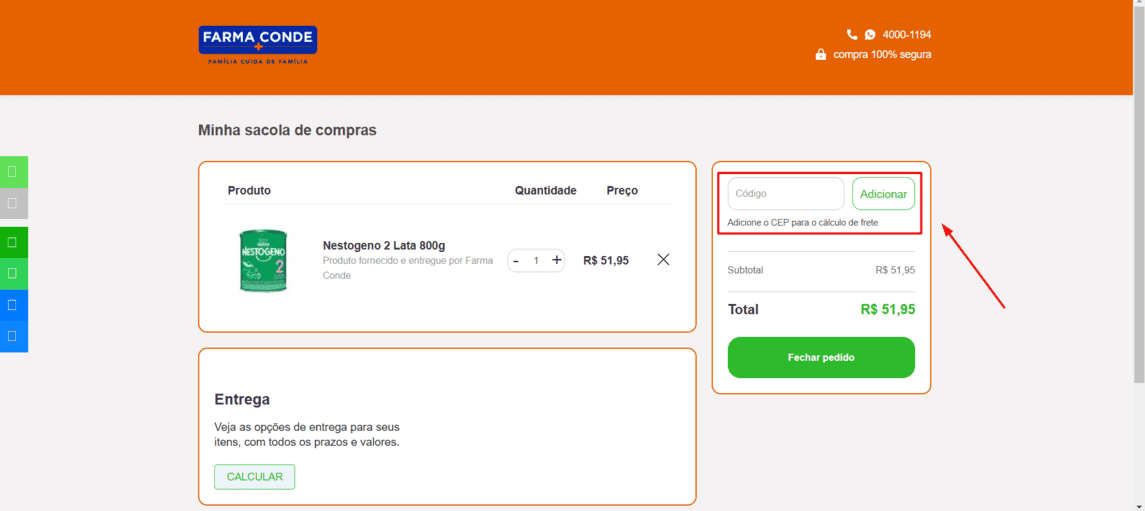Click the bold Total label
1145x511 pixels.
tap(743, 310)
